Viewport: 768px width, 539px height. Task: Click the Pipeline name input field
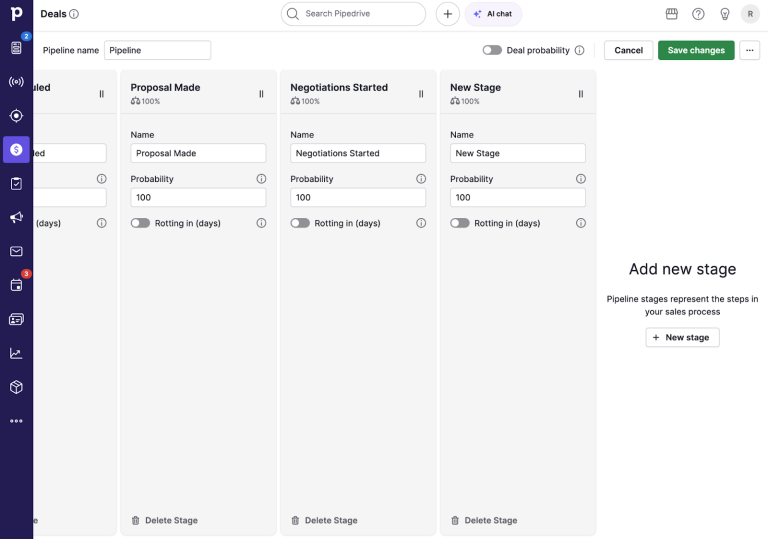pyautogui.click(x=157, y=50)
